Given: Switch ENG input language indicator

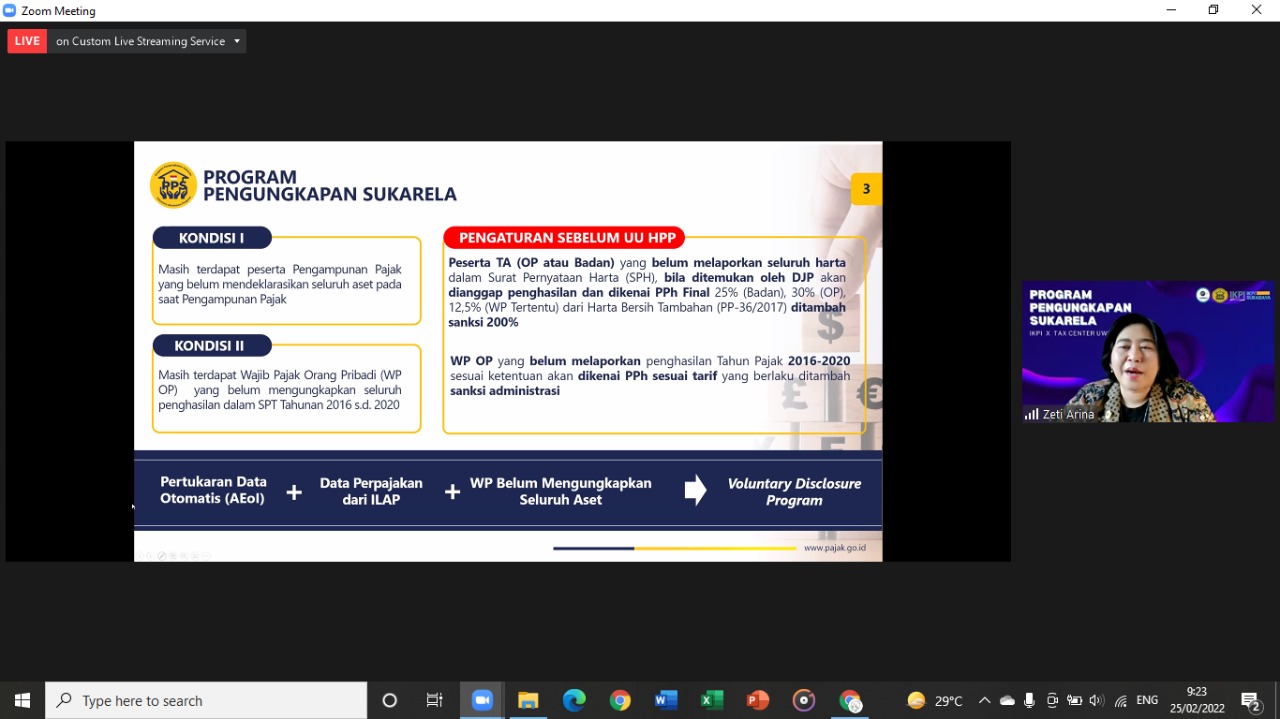Looking at the screenshot, I should [x=1147, y=700].
